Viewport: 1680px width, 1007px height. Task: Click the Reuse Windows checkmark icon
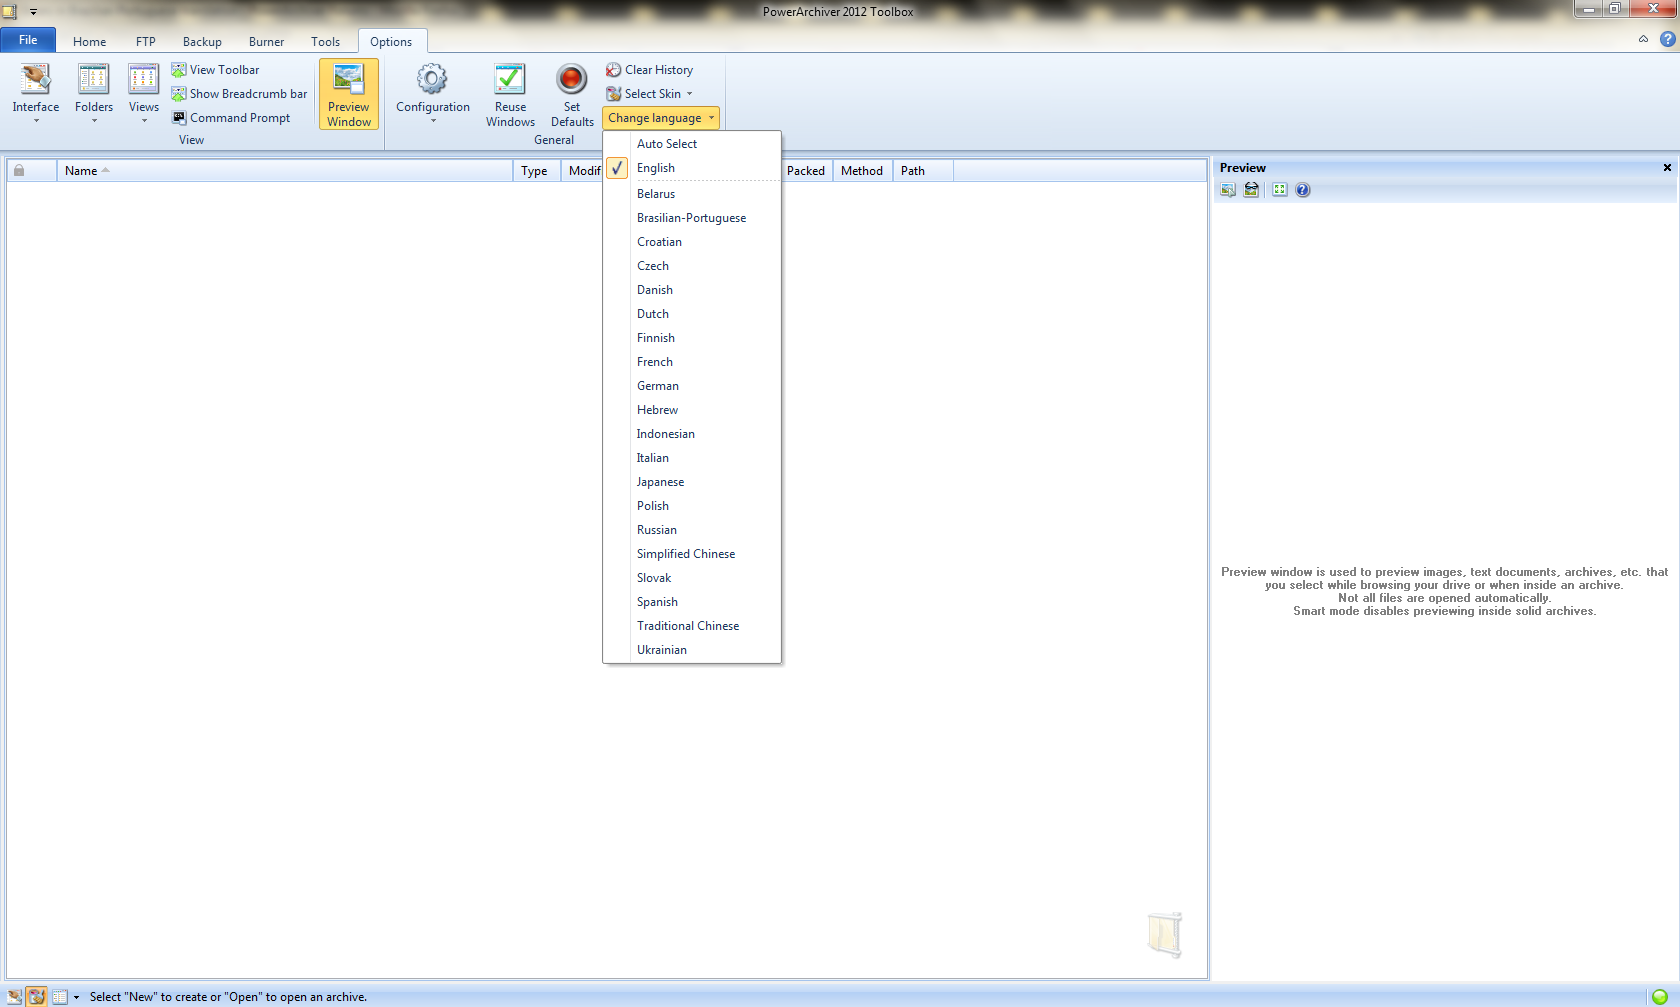(x=510, y=79)
